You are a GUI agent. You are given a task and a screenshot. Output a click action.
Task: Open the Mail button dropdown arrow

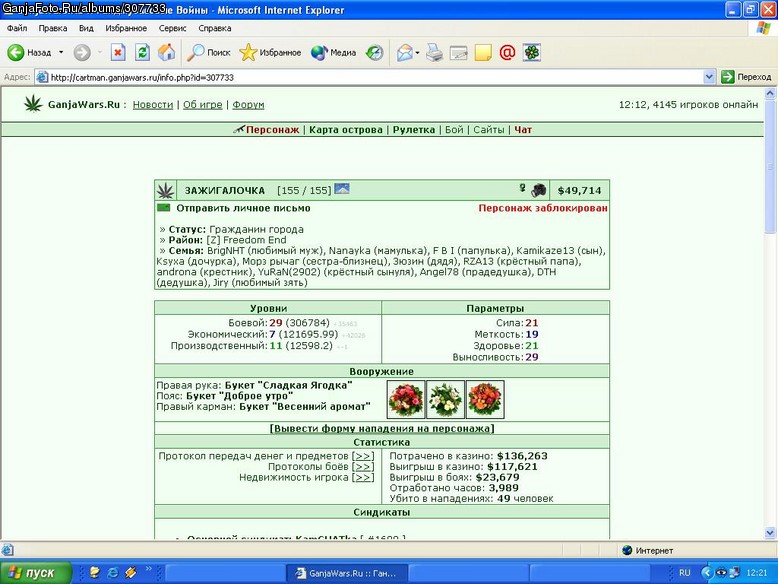(x=417, y=52)
